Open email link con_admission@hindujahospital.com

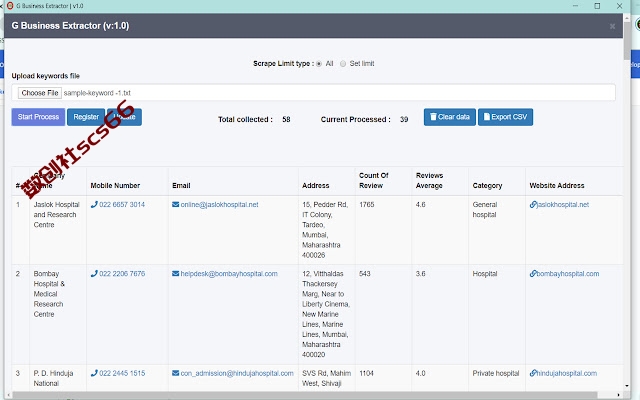point(237,373)
